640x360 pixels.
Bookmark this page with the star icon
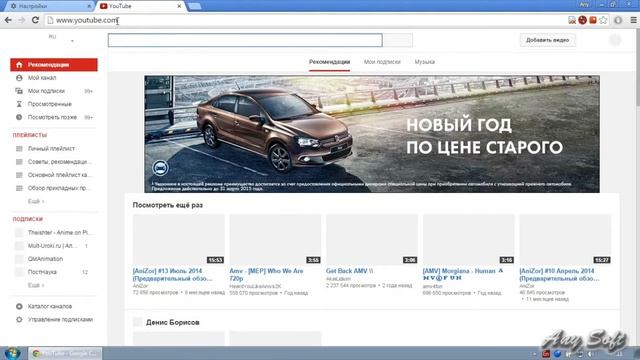click(603, 20)
